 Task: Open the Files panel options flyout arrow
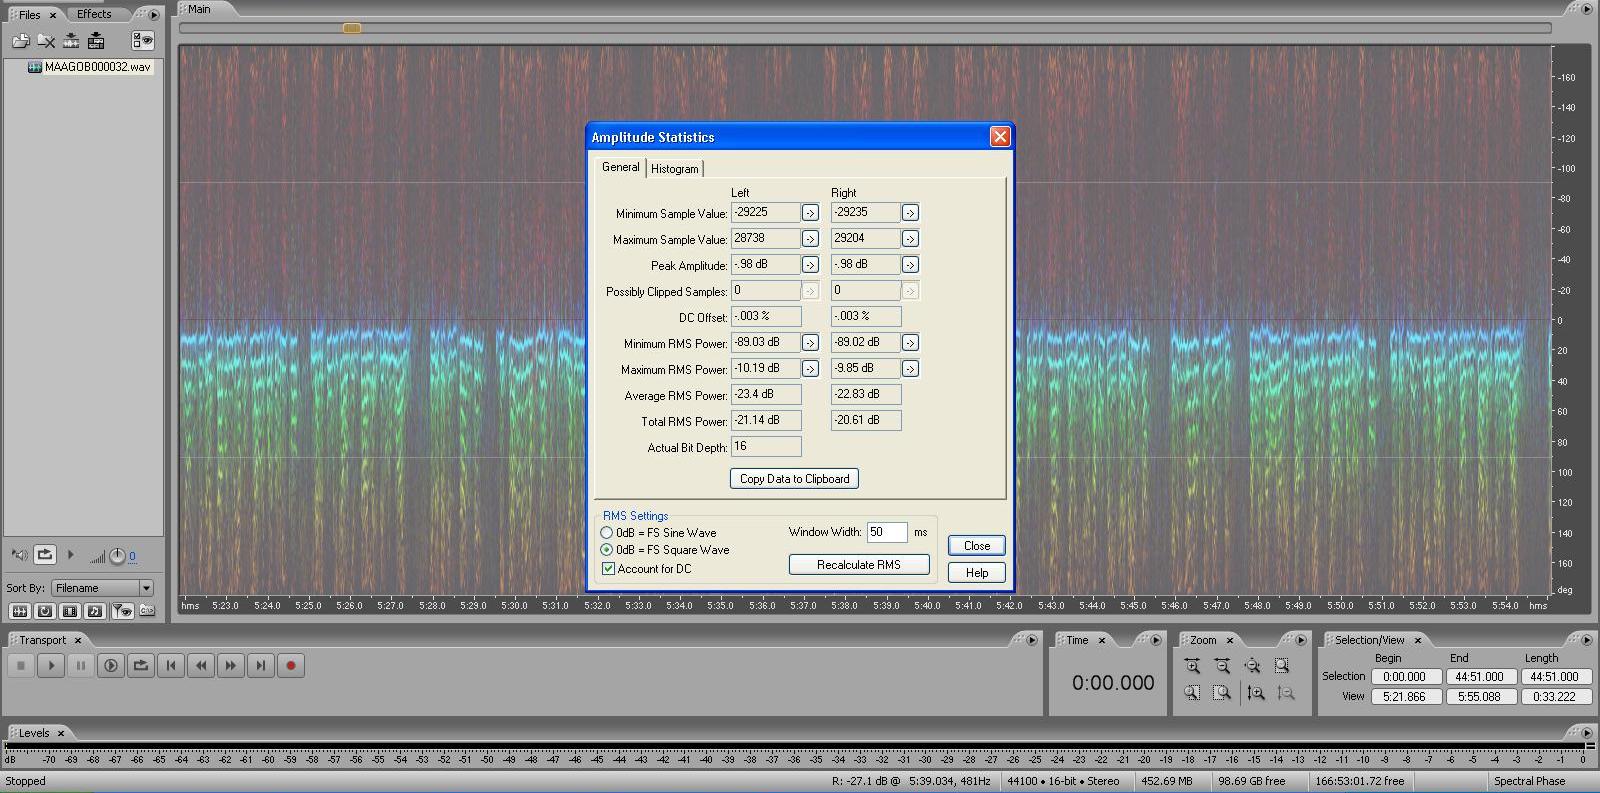pos(153,15)
